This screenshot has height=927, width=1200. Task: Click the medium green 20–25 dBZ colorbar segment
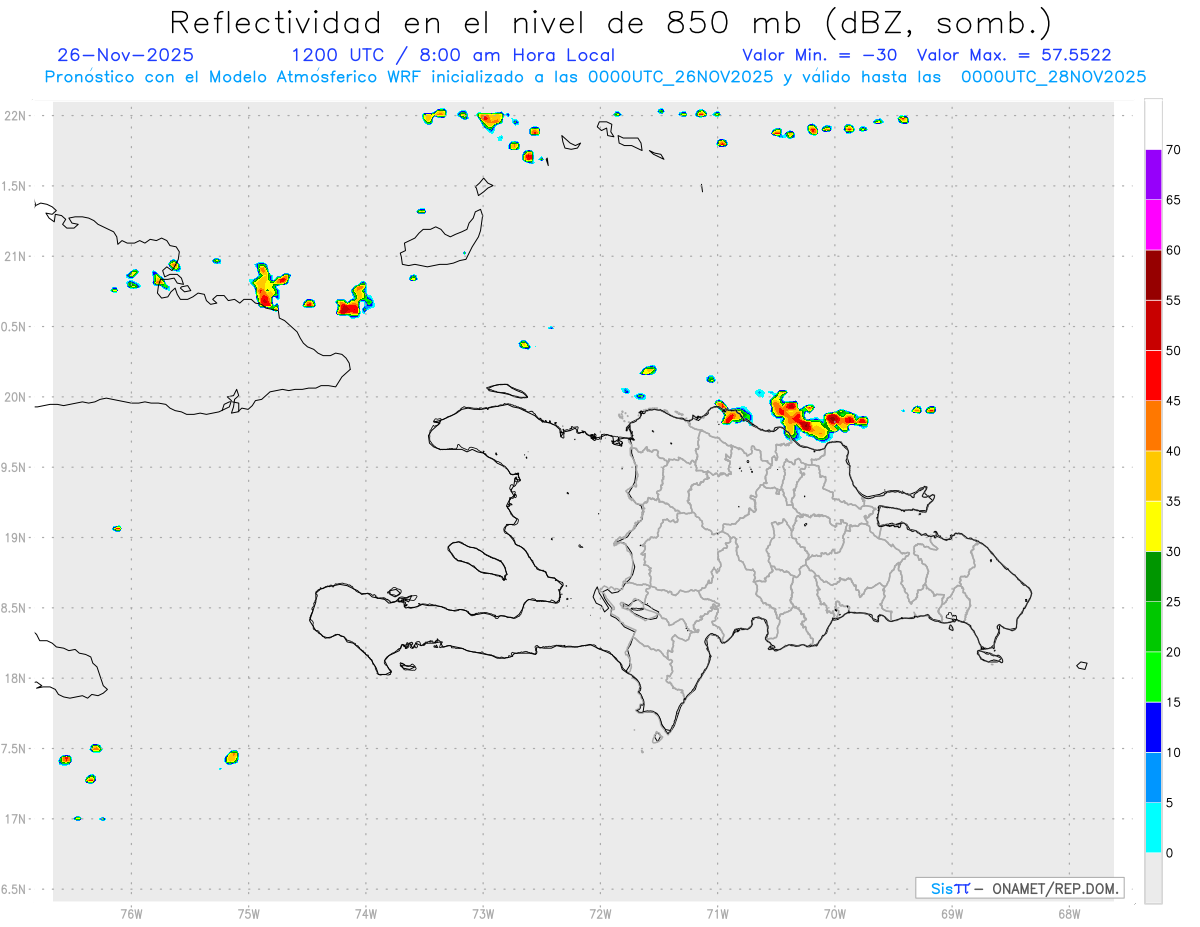click(1153, 627)
